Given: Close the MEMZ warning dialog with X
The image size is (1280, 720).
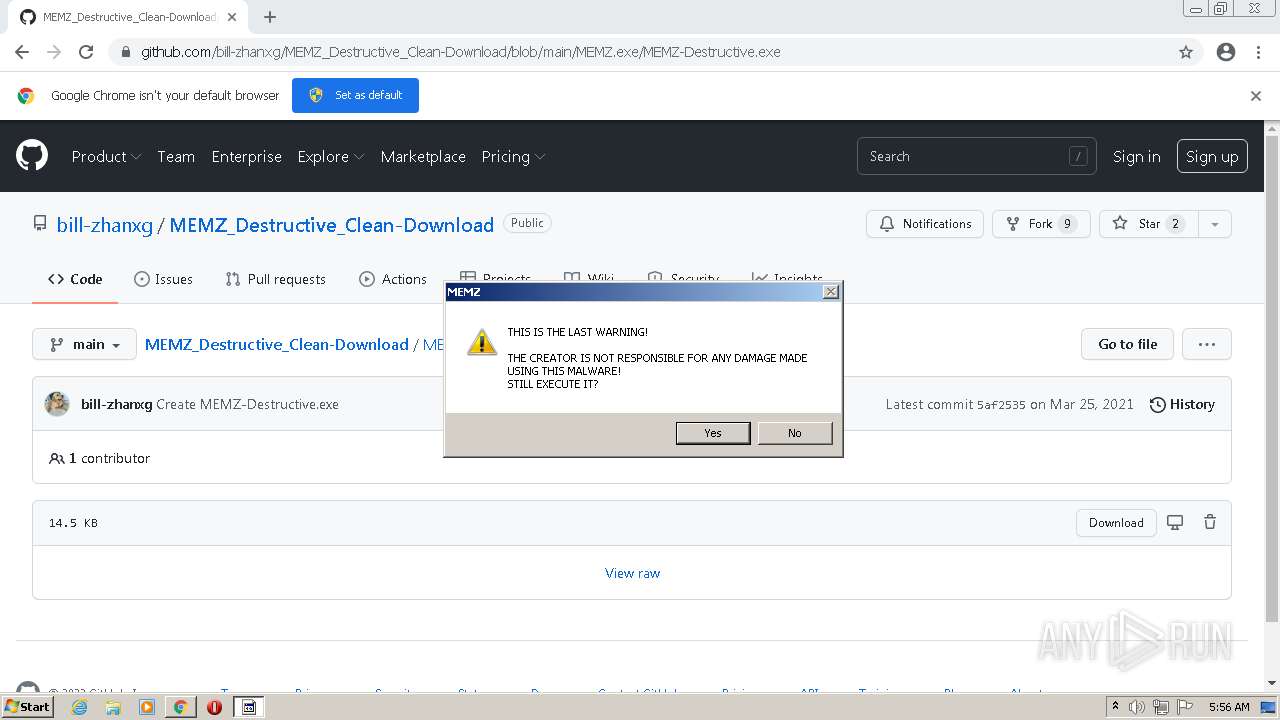Looking at the screenshot, I should pos(830,292).
